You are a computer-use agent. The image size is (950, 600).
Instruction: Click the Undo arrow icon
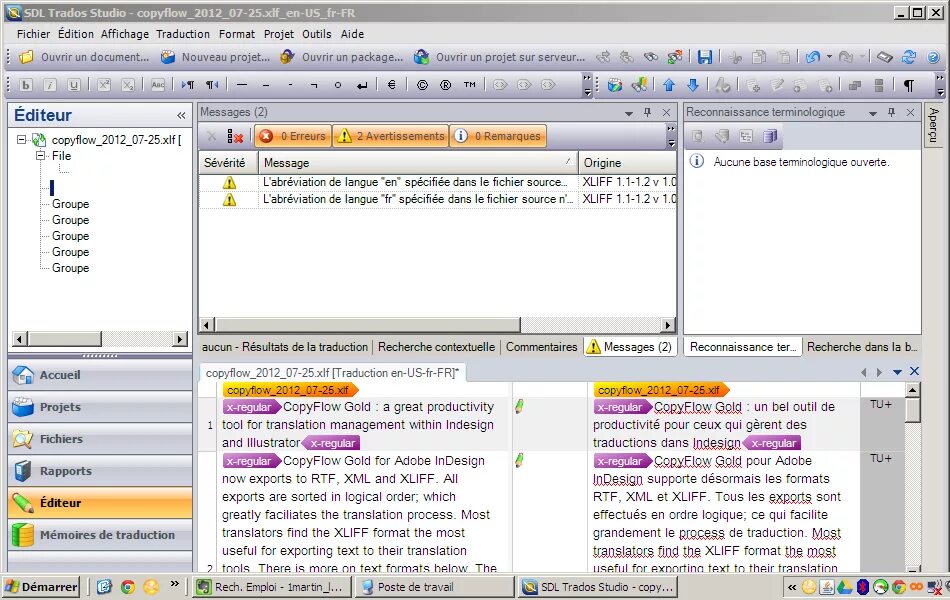(812, 57)
